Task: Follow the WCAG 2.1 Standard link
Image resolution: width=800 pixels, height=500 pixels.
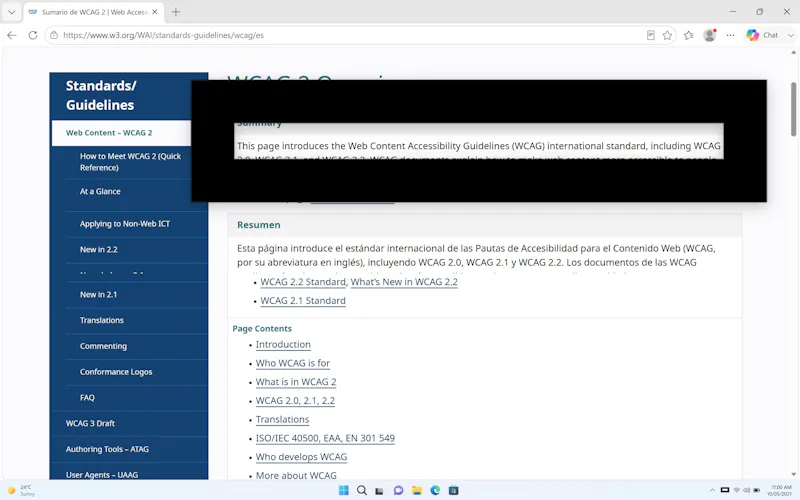Action: (x=303, y=301)
